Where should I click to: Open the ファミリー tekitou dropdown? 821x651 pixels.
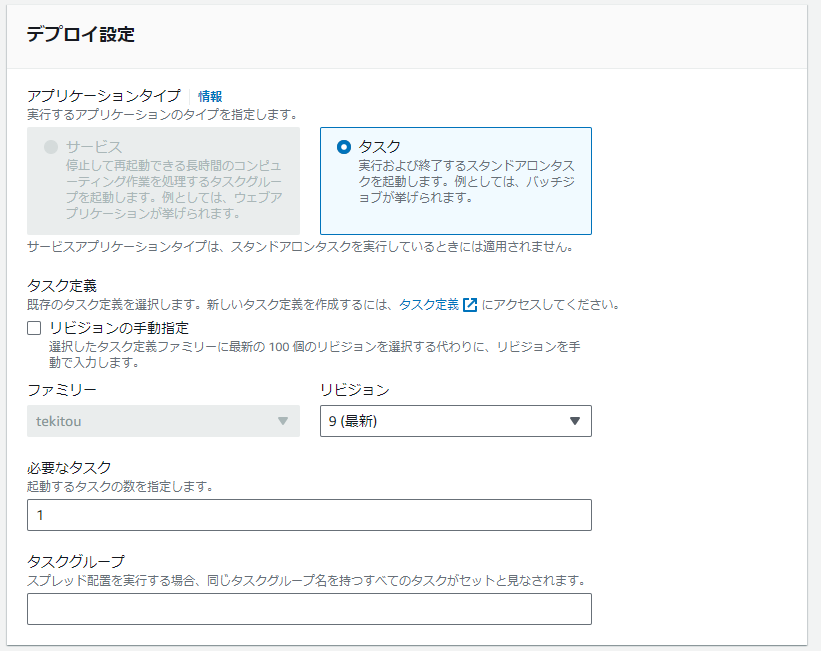point(163,421)
